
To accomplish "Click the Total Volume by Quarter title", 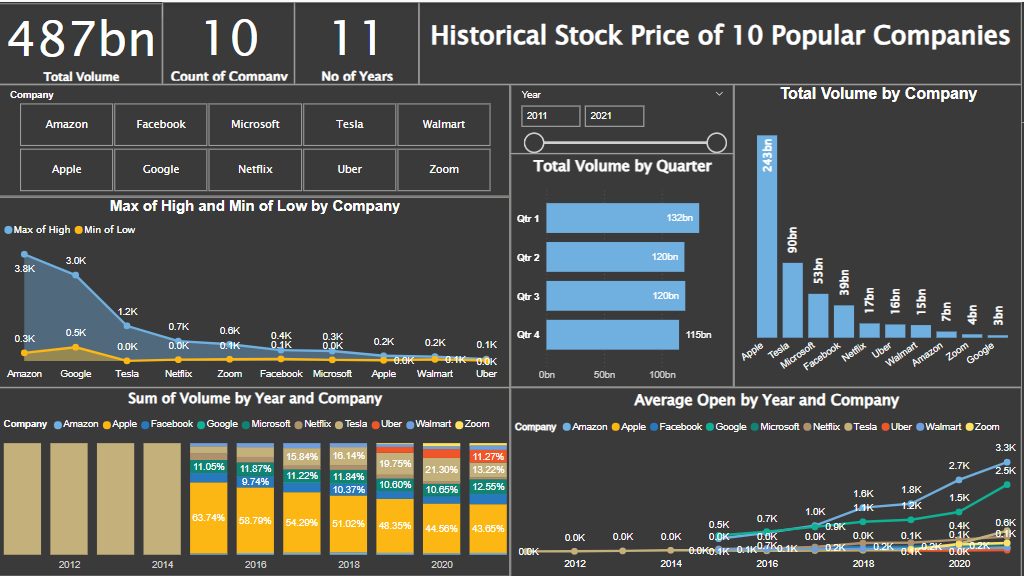I will (622, 166).
